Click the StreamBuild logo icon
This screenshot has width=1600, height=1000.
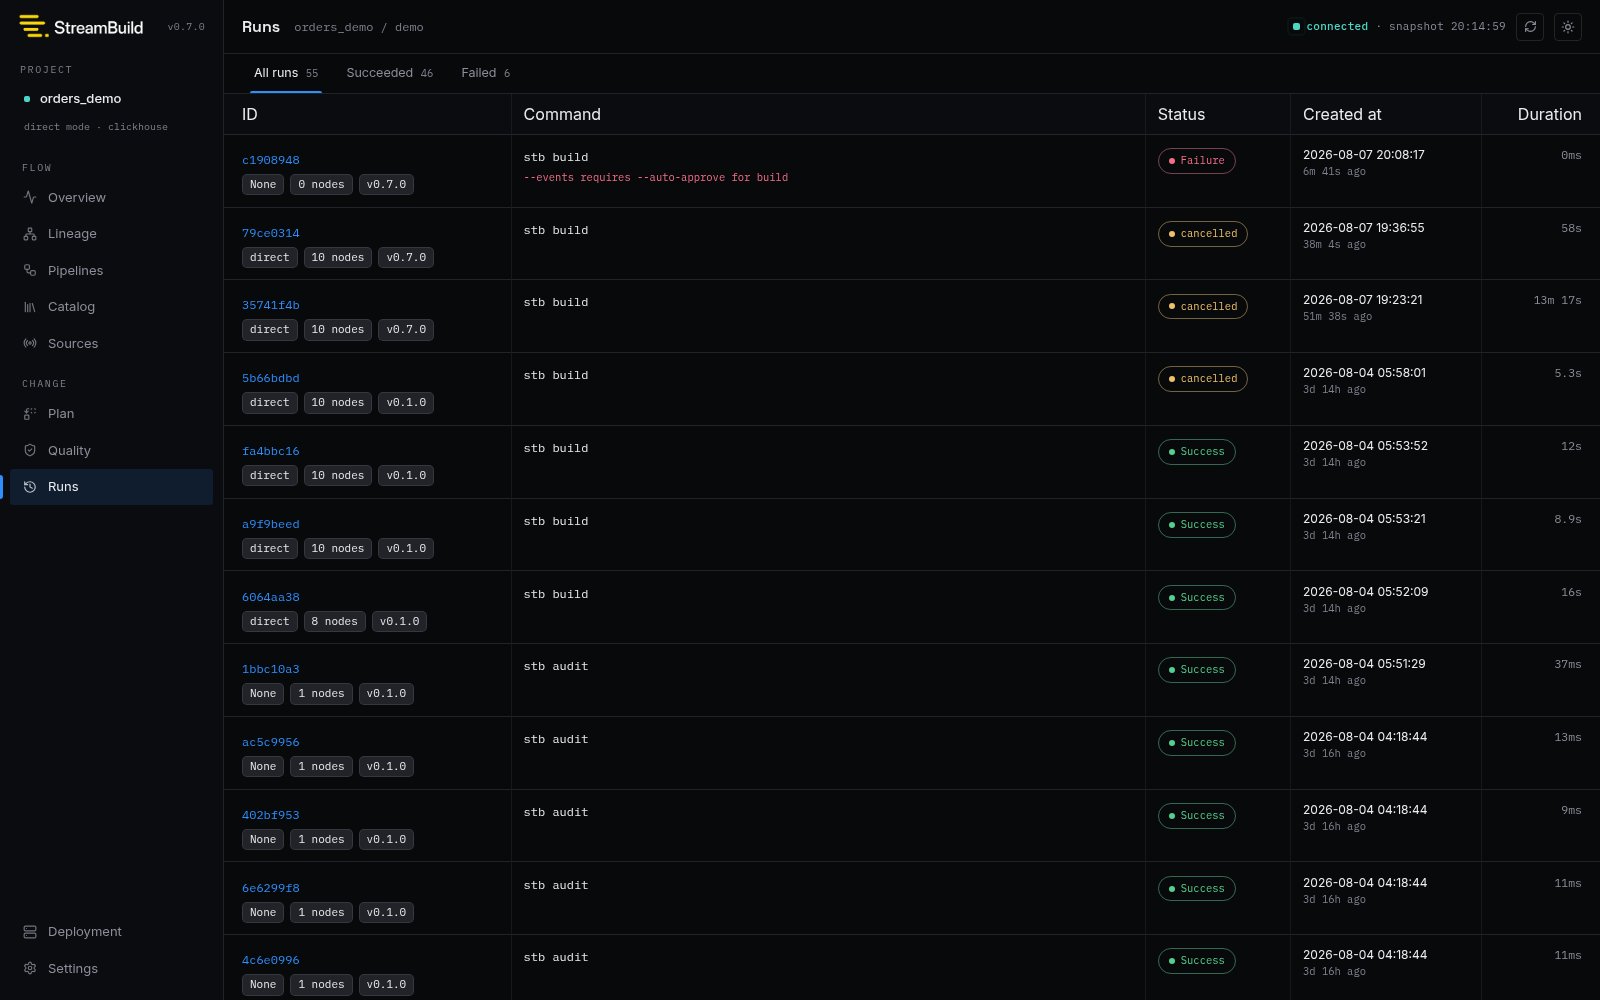[x=34, y=27]
